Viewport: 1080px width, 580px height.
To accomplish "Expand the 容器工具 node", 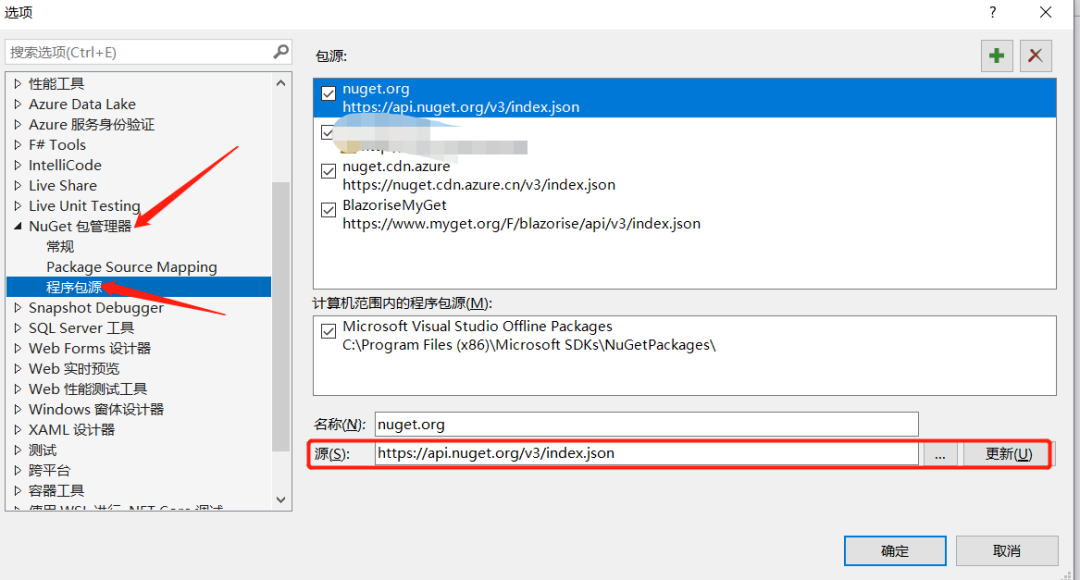I will click(18, 490).
